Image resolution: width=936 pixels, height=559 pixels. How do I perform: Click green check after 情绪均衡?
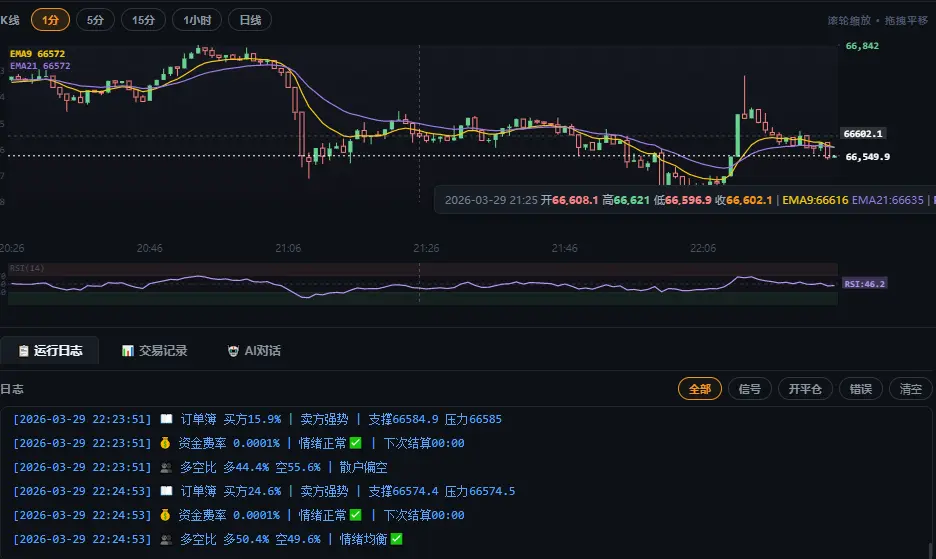click(396, 539)
